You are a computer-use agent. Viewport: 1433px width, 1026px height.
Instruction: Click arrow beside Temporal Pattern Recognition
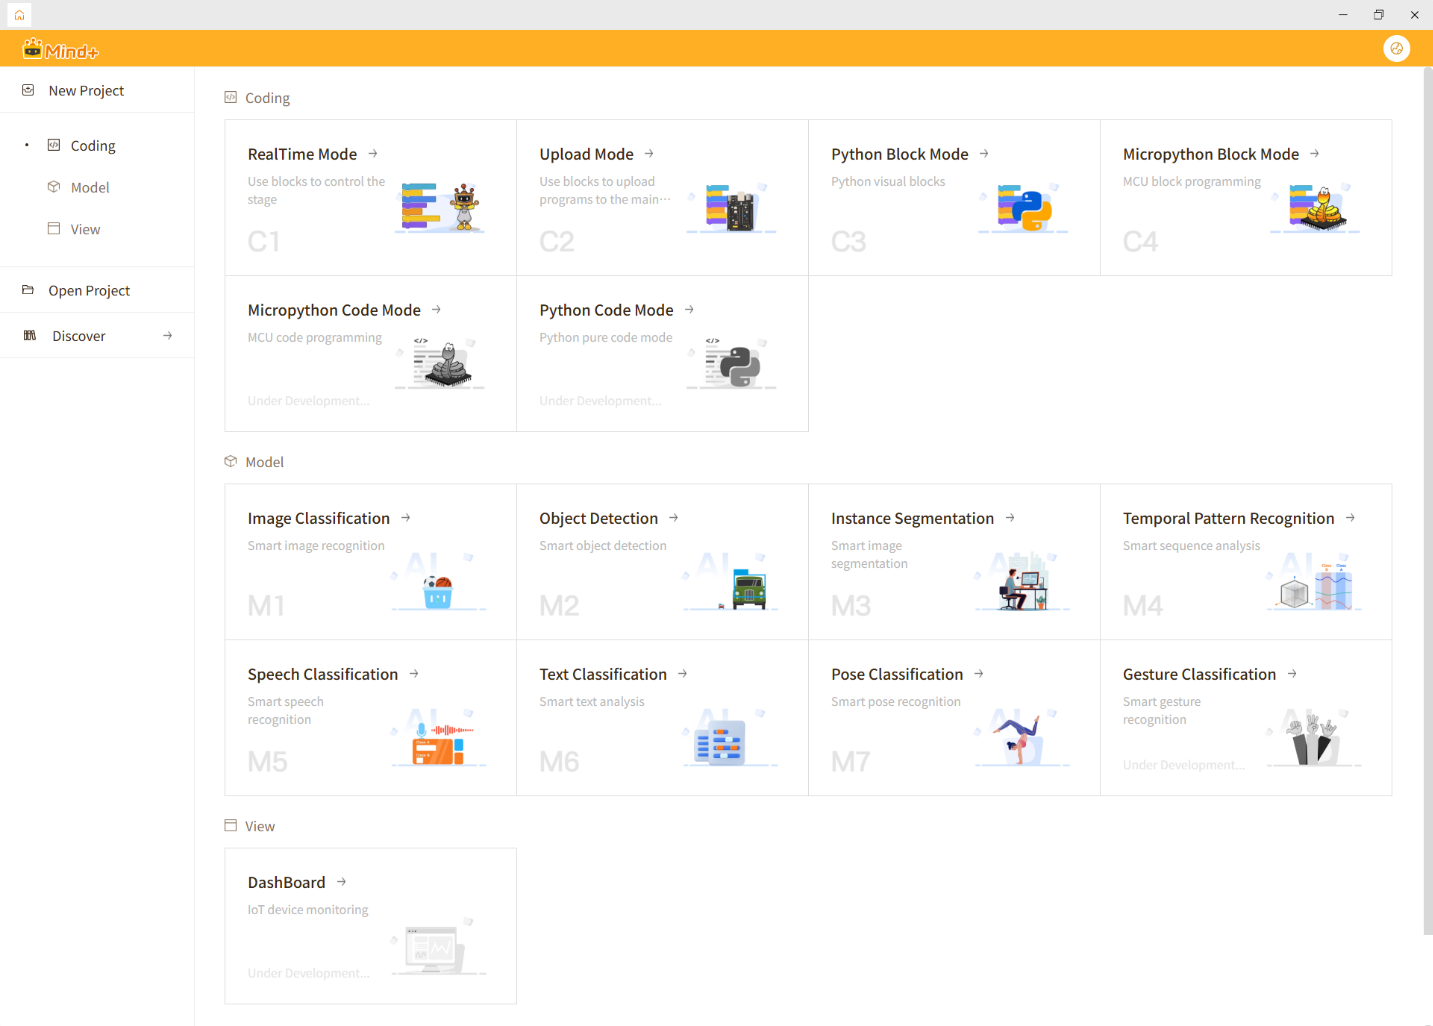coord(1350,518)
